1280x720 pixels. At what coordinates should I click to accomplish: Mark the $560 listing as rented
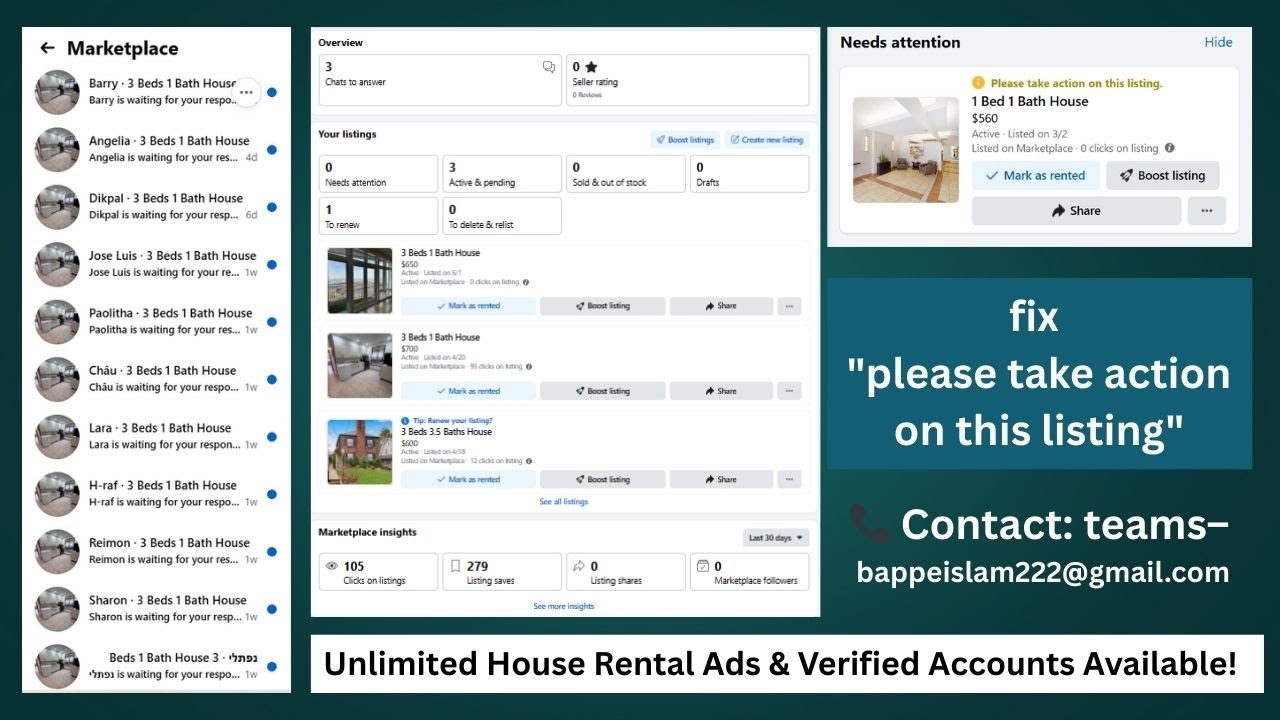pos(1036,175)
